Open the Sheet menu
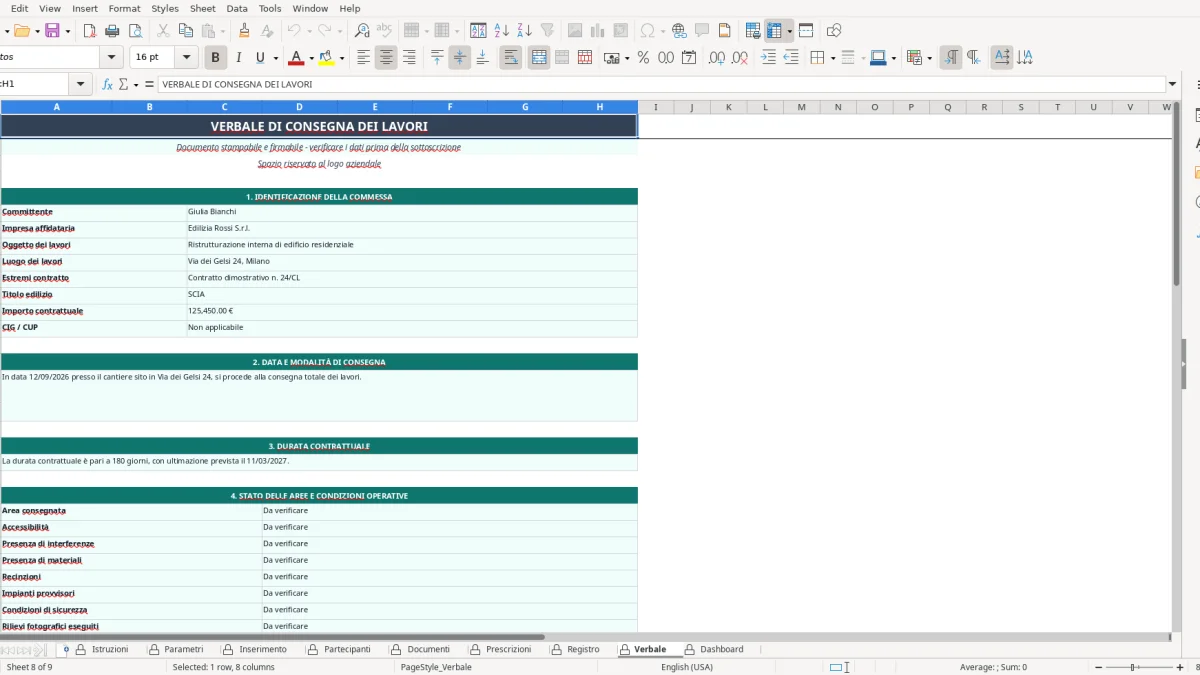The height and width of the screenshot is (675, 1200). pyautogui.click(x=202, y=8)
